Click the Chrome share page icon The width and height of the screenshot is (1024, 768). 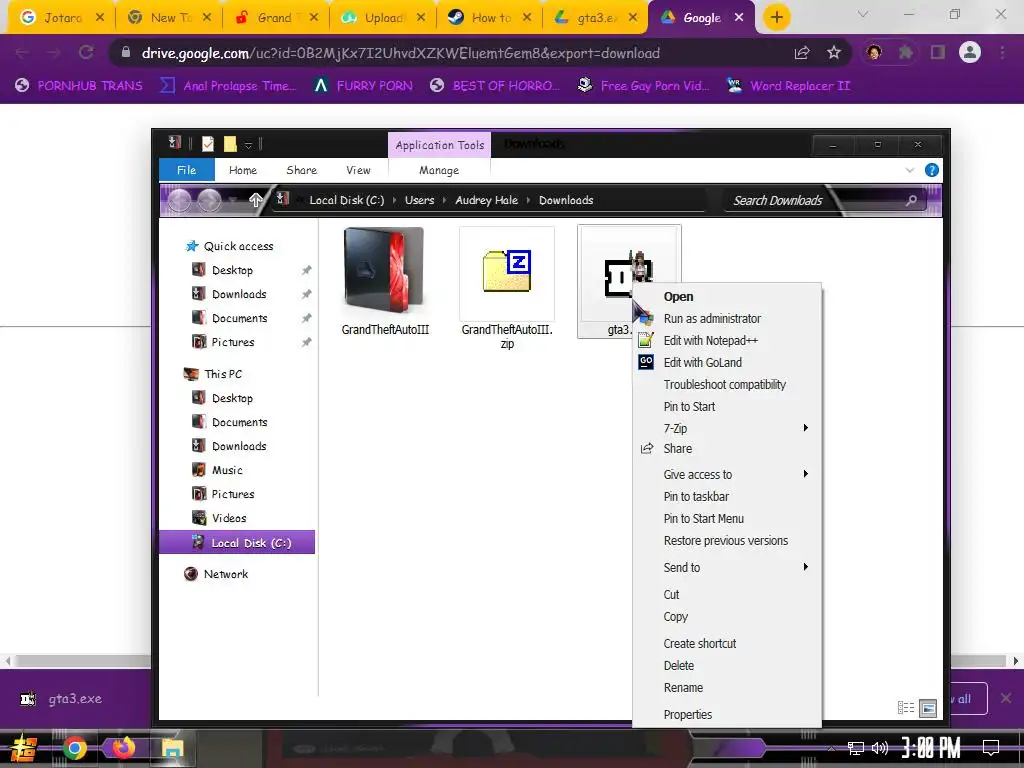tap(802, 53)
